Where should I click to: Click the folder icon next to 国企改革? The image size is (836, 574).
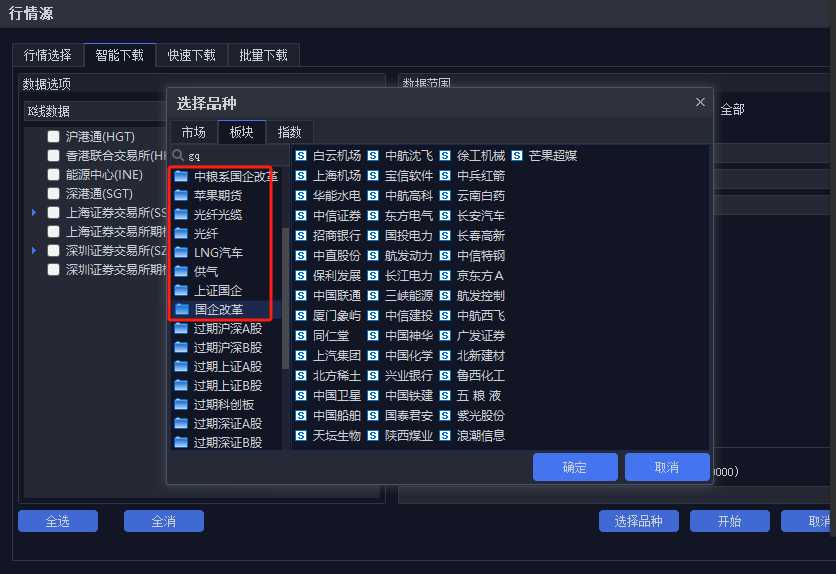pyautogui.click(x=181, y=309)
